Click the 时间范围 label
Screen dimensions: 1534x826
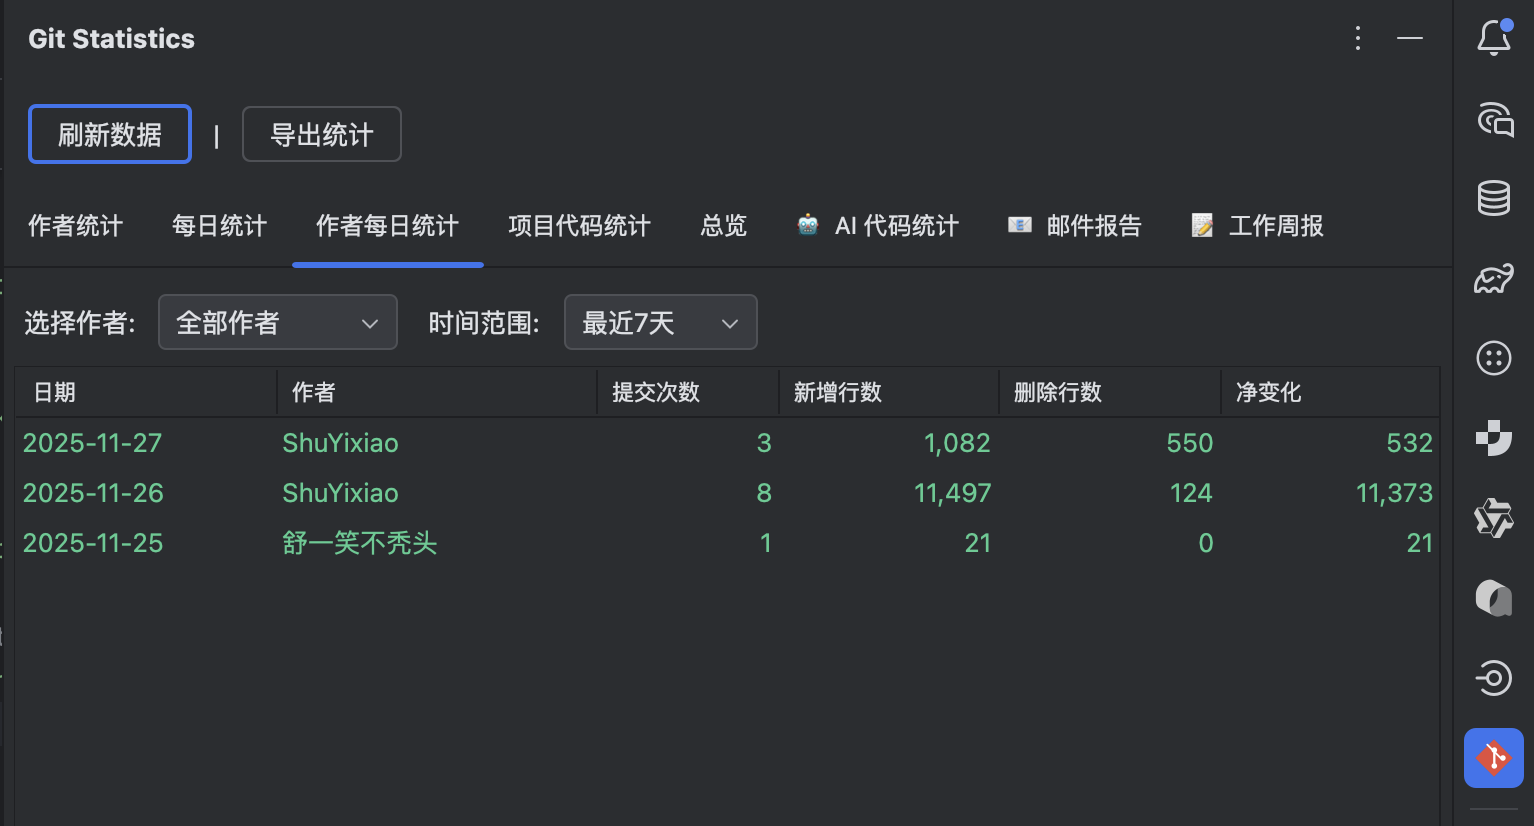(484, 323)
